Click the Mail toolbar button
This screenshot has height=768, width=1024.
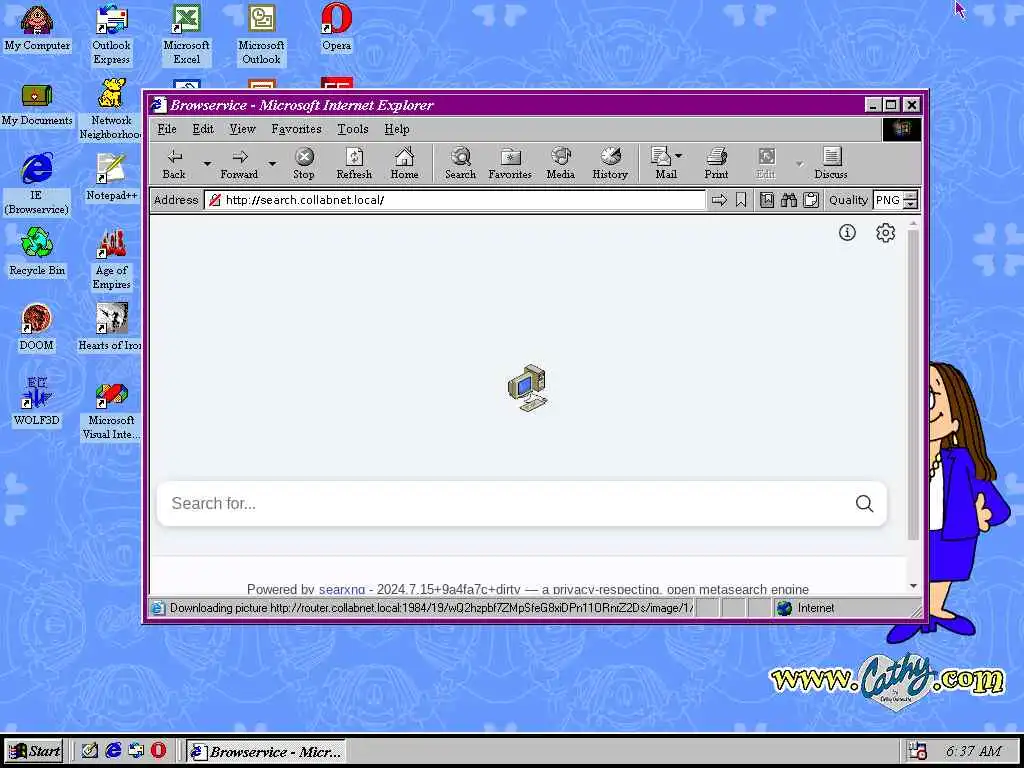coord(663,163)
